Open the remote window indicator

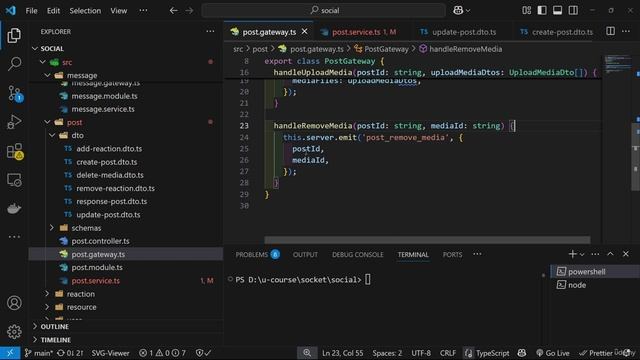10,353
